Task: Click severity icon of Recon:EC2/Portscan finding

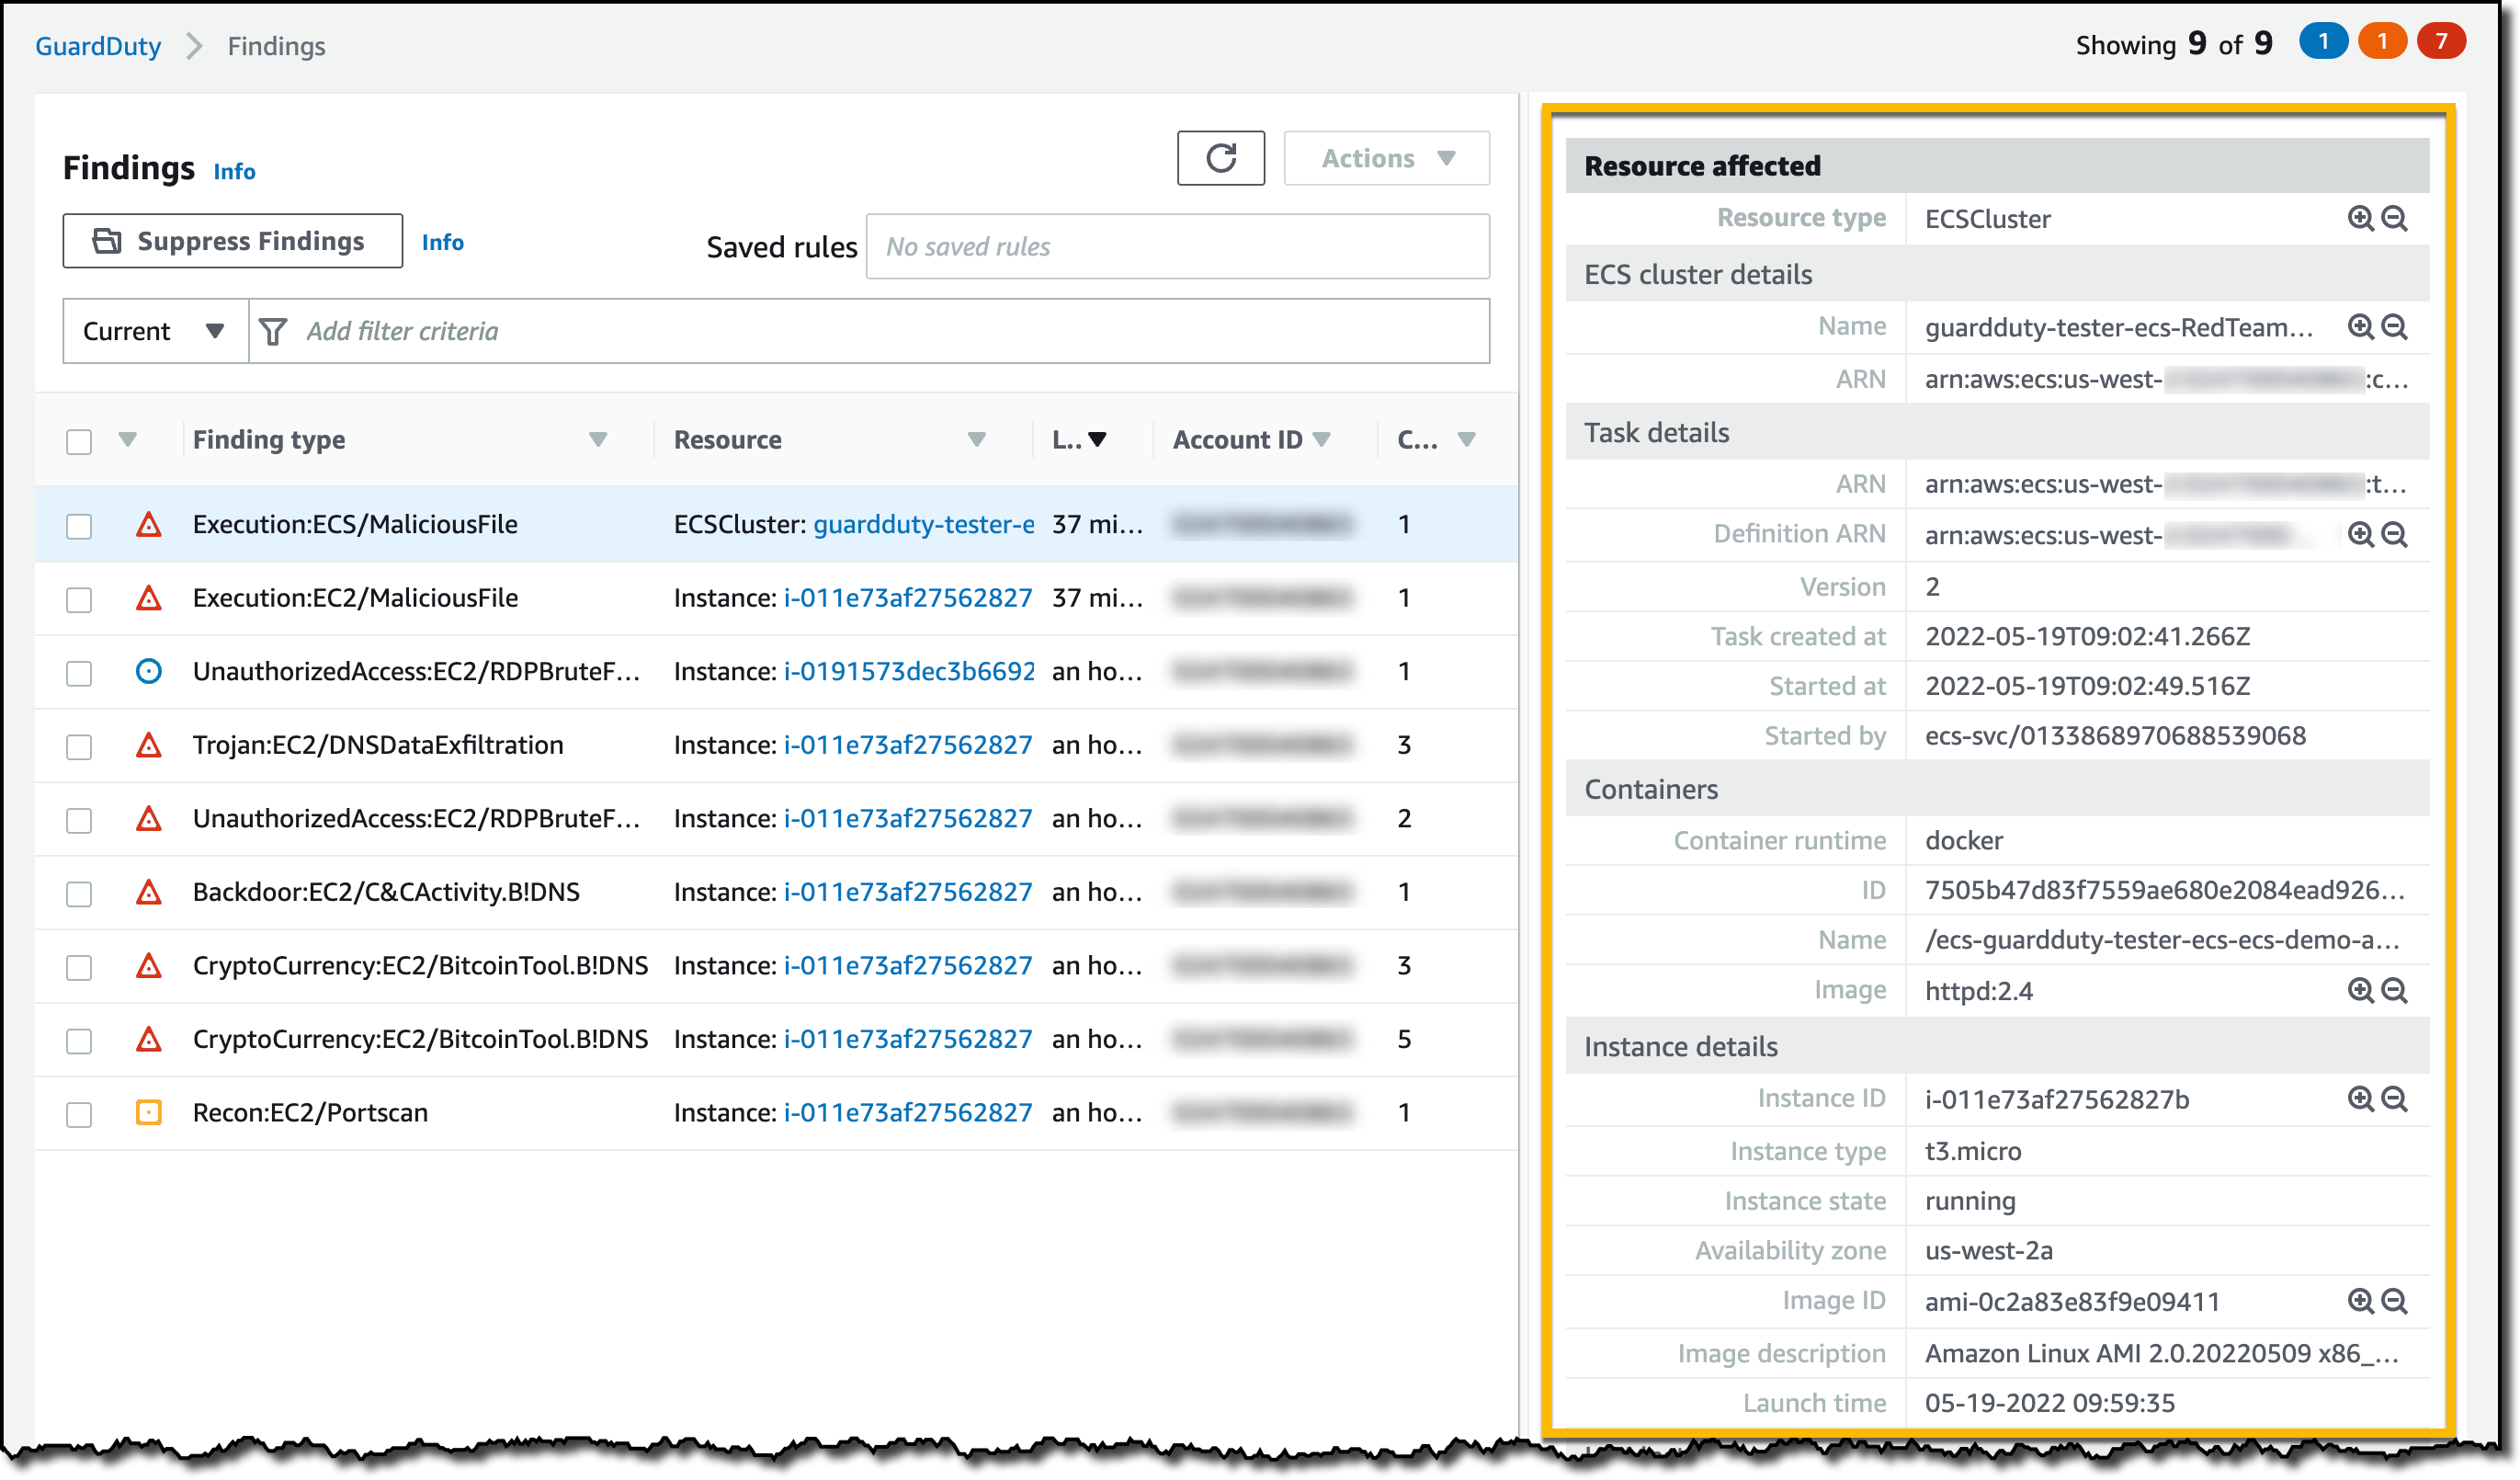Action: (x=149, y=1112)
